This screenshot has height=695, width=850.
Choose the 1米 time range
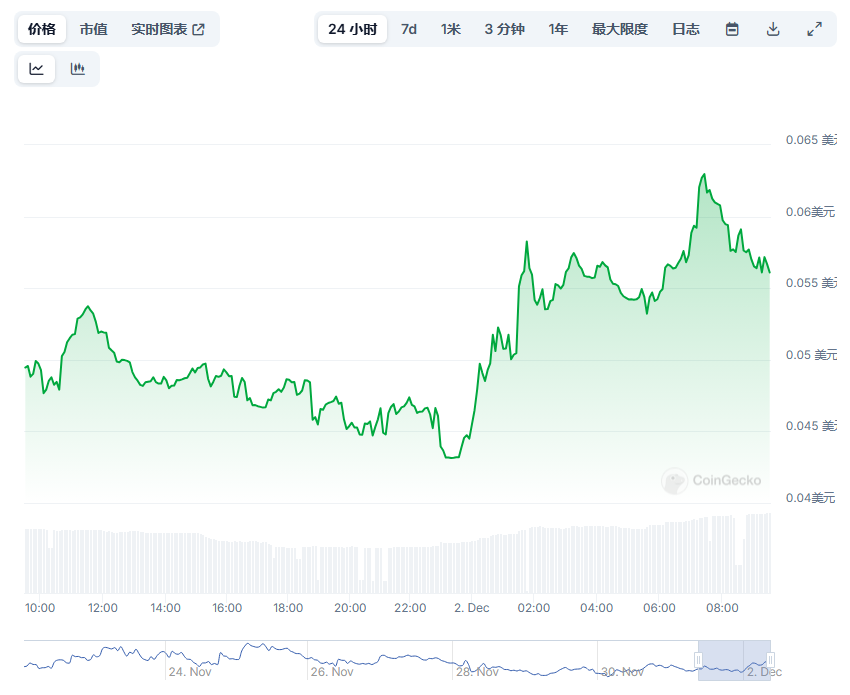point(451,29)
